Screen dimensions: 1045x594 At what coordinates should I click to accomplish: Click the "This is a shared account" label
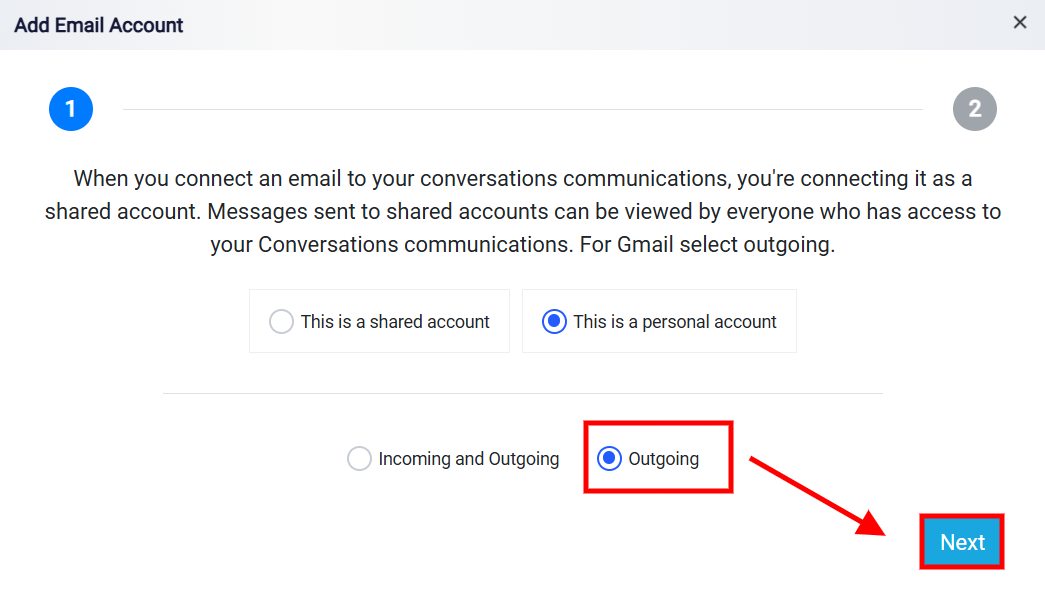[x=395, y=322]
